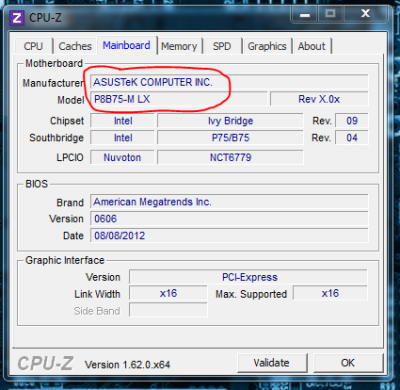Click the BIOS date 08/08/2012 field

[229, 236]
